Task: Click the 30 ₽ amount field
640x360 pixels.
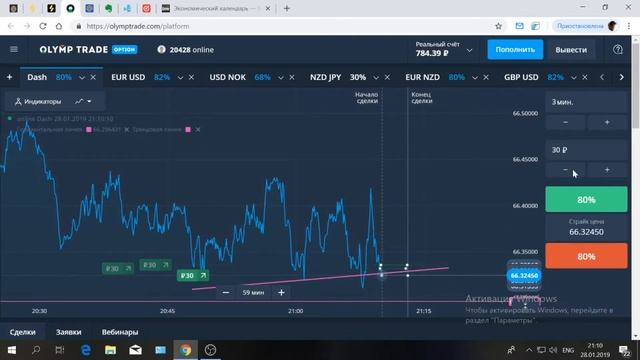Action: tap(586, 150)
